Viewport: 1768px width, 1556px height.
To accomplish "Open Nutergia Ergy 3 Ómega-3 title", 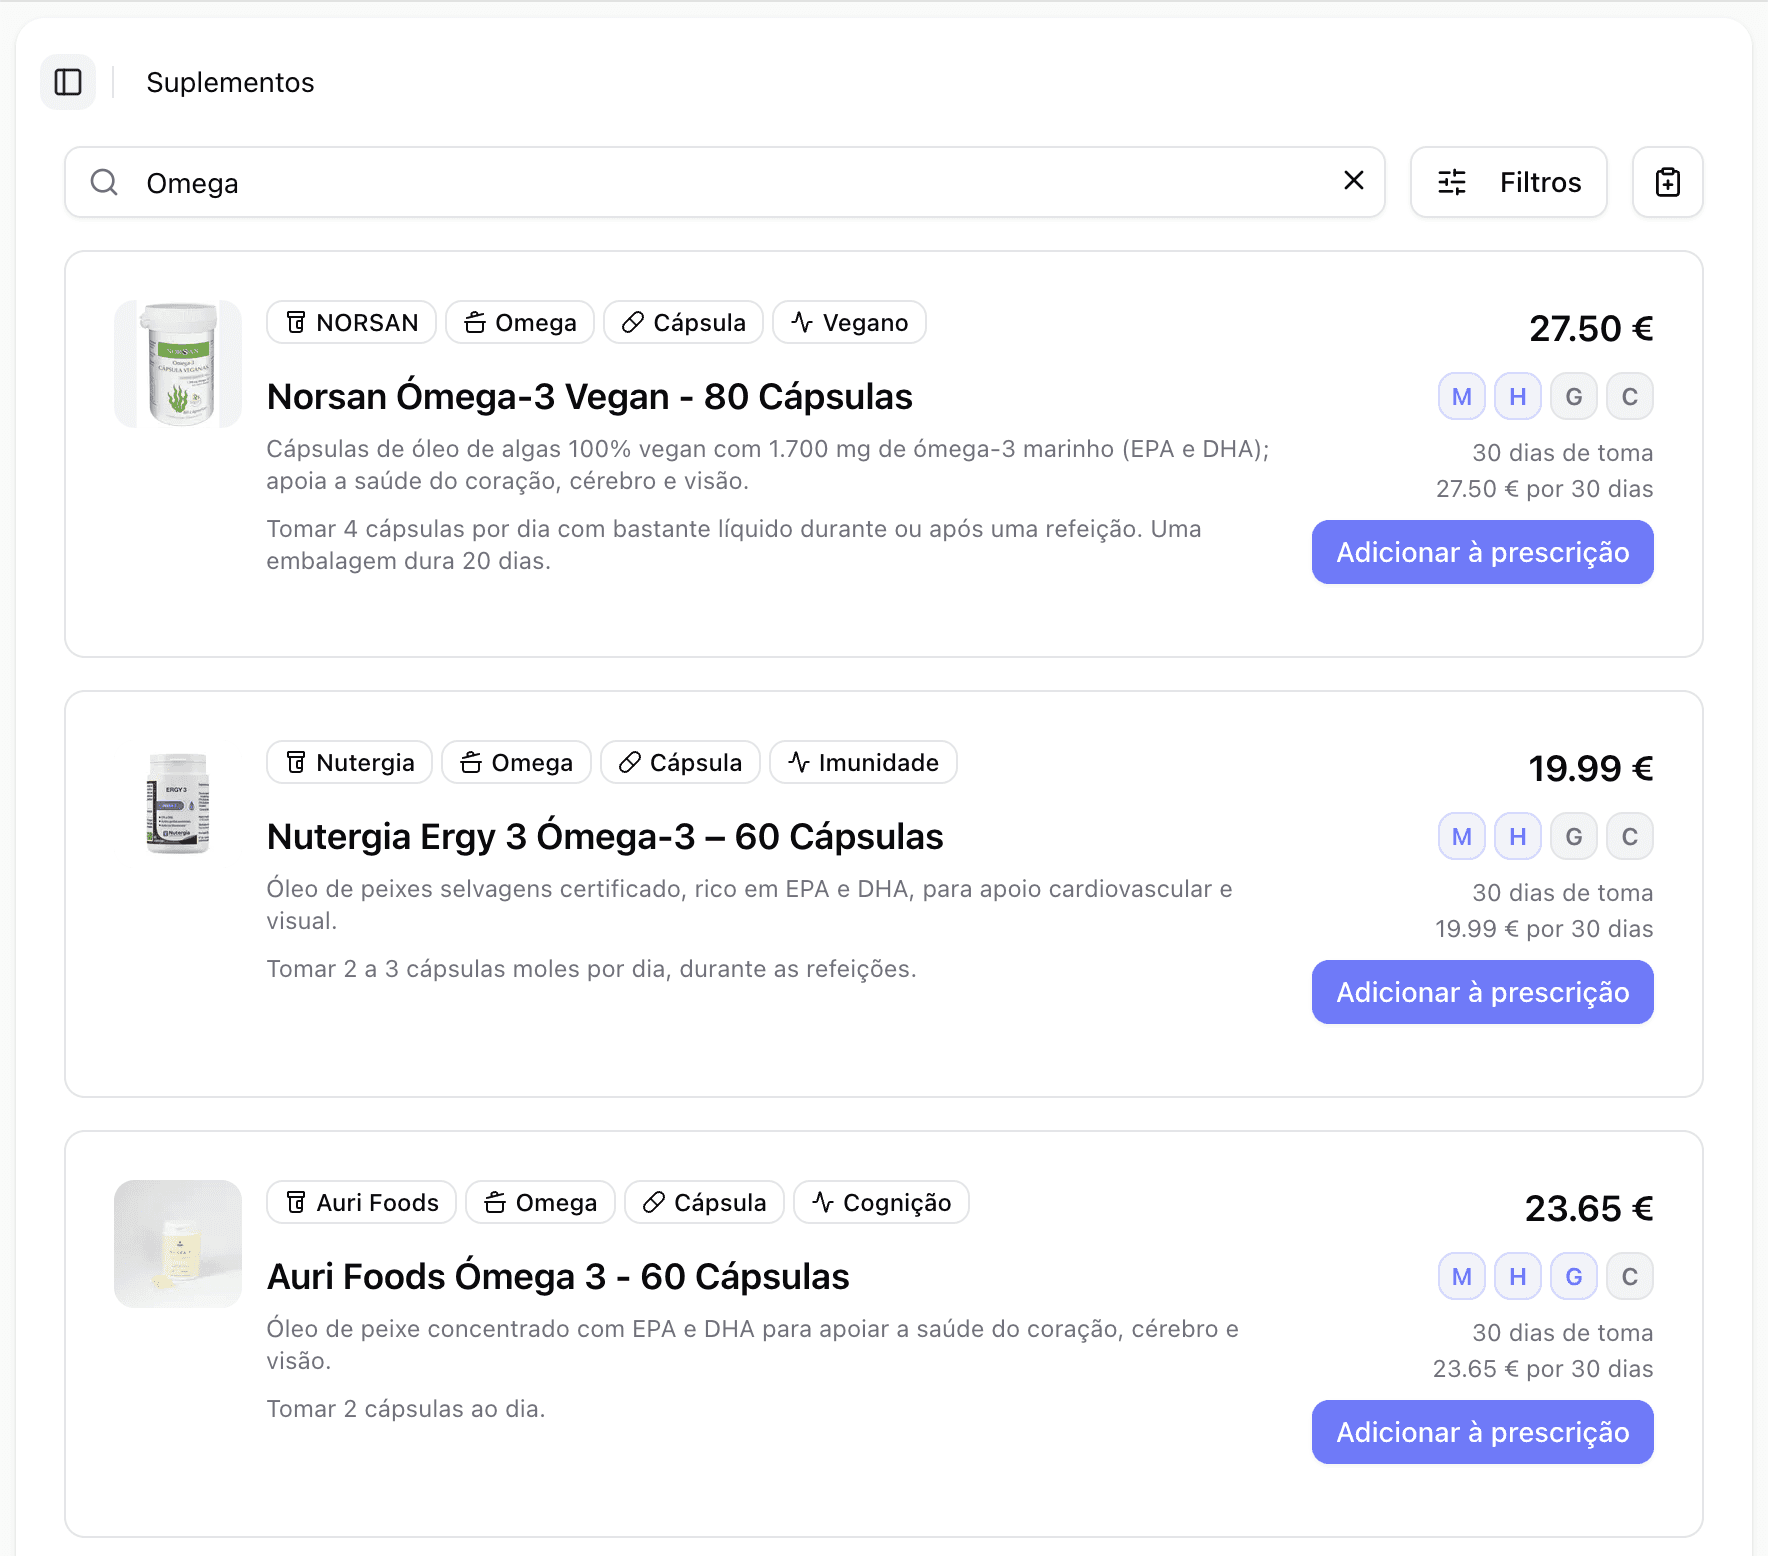I will click(605, 836).
